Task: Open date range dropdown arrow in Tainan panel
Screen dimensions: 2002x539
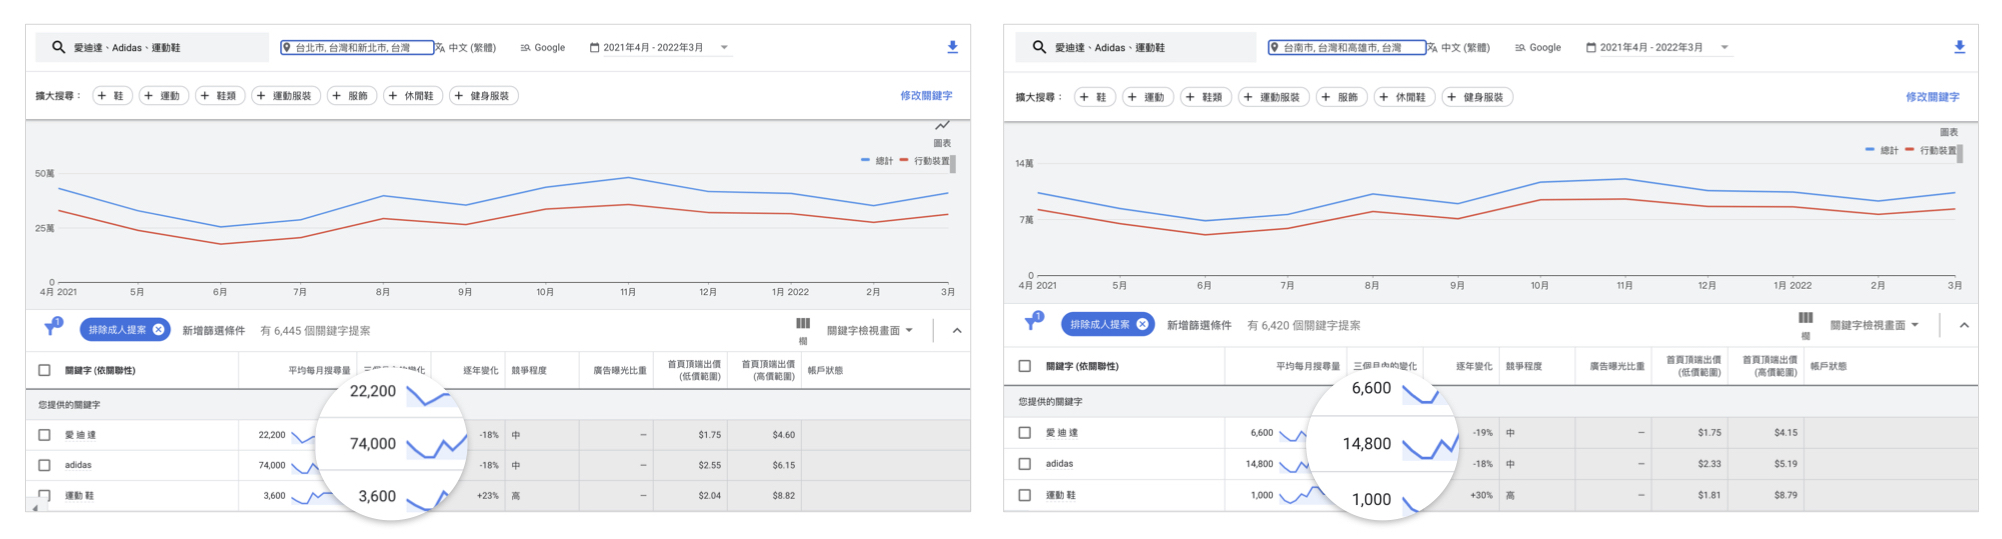Action: [x=1724, y=48]
